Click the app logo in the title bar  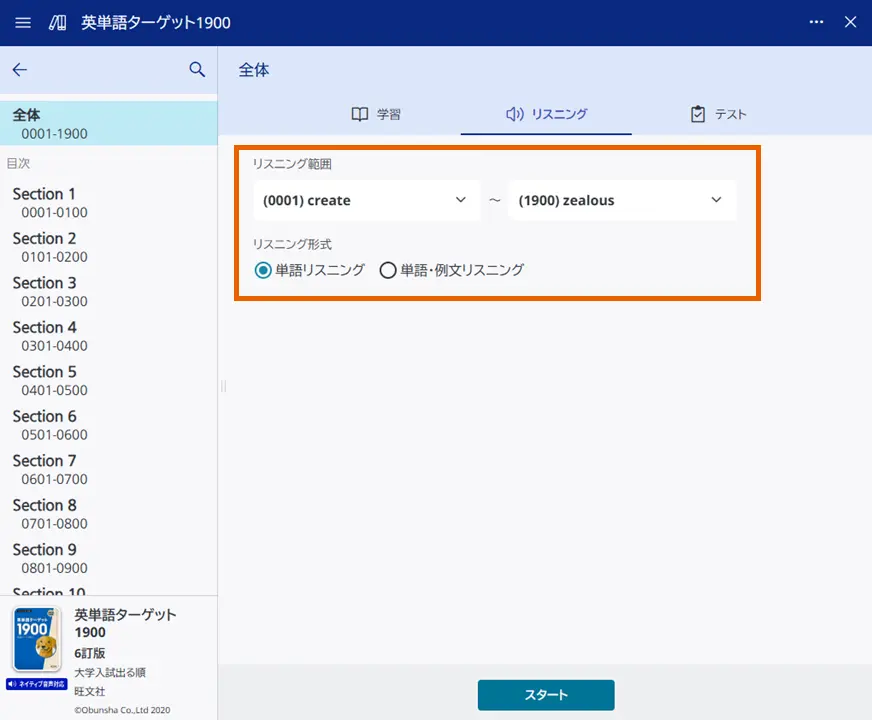[57, 22]
